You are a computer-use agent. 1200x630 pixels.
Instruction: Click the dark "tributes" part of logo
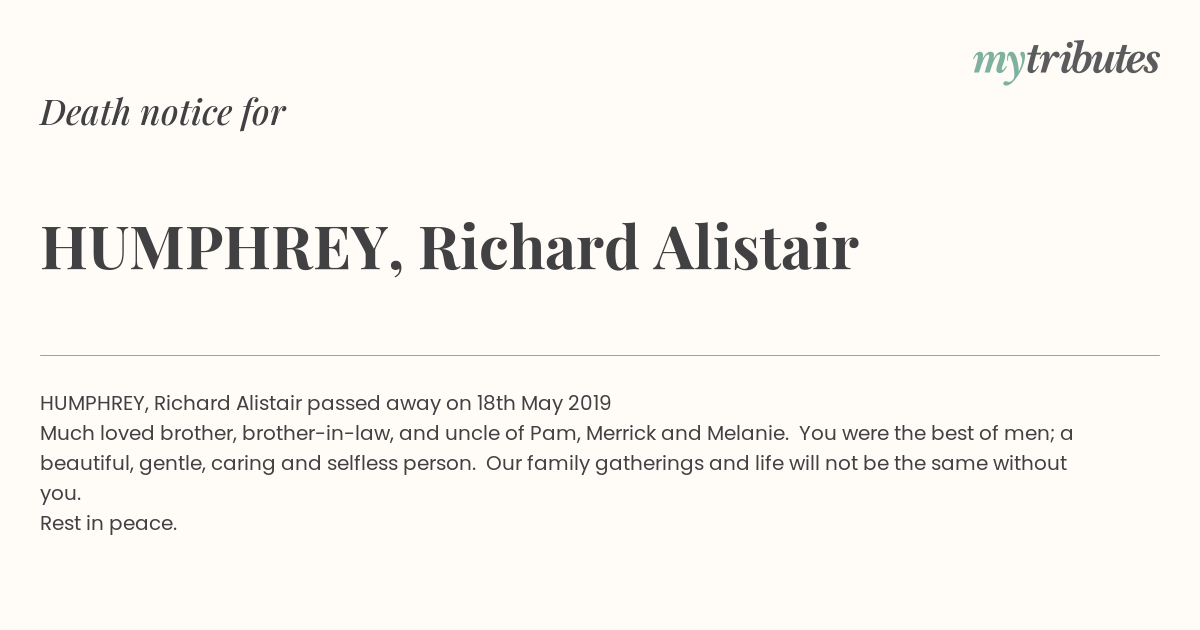click(x=1092, y=60)
